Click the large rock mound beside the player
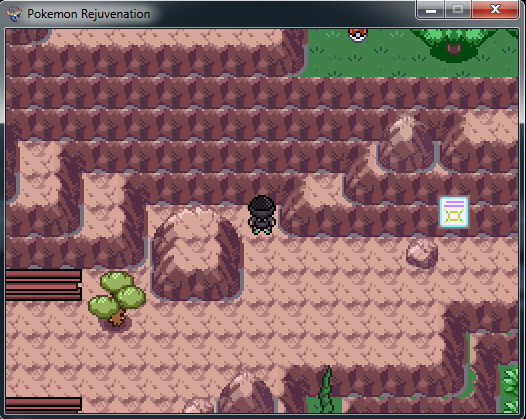The height and width of the screenshot is (419, 526). point(197,254)
